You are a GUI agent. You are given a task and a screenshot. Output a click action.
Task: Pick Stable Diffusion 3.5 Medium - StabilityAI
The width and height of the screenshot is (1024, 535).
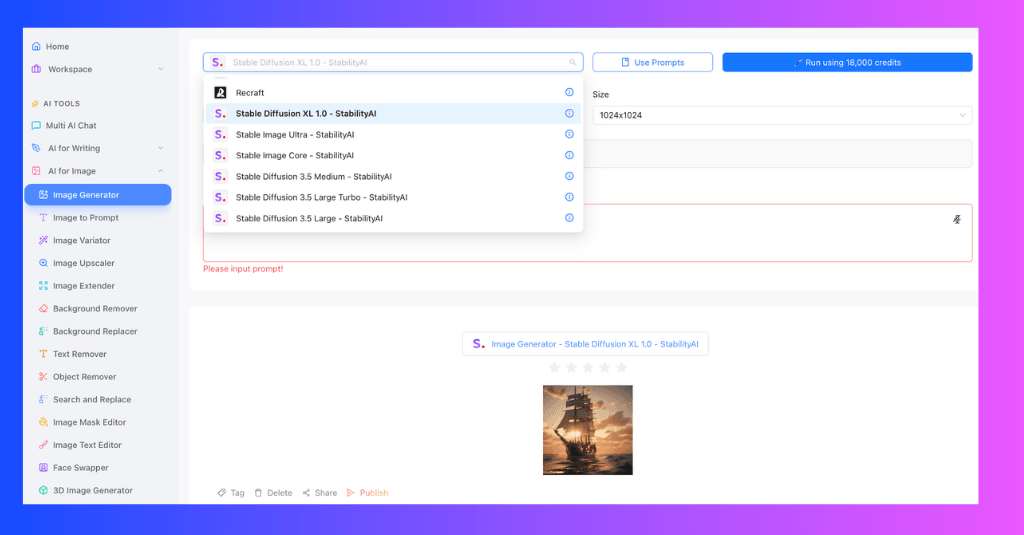click(393, 176)
